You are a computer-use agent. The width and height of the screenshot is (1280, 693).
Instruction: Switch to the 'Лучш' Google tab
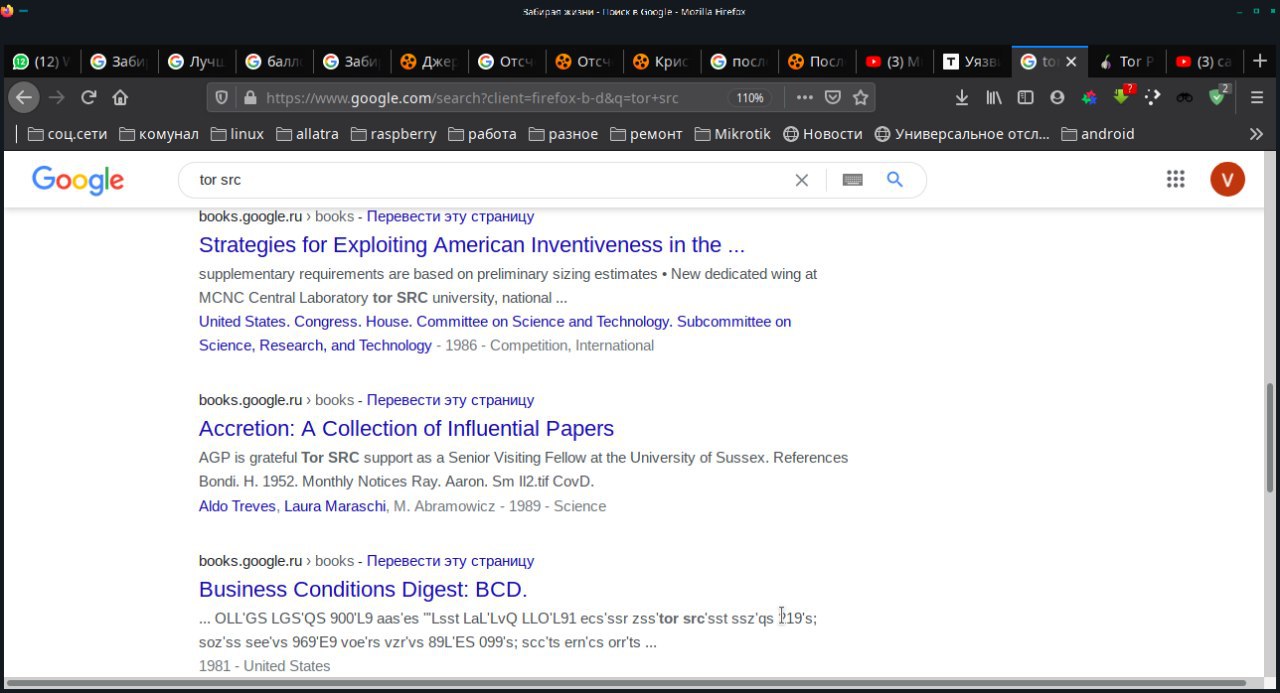[198, 61]
